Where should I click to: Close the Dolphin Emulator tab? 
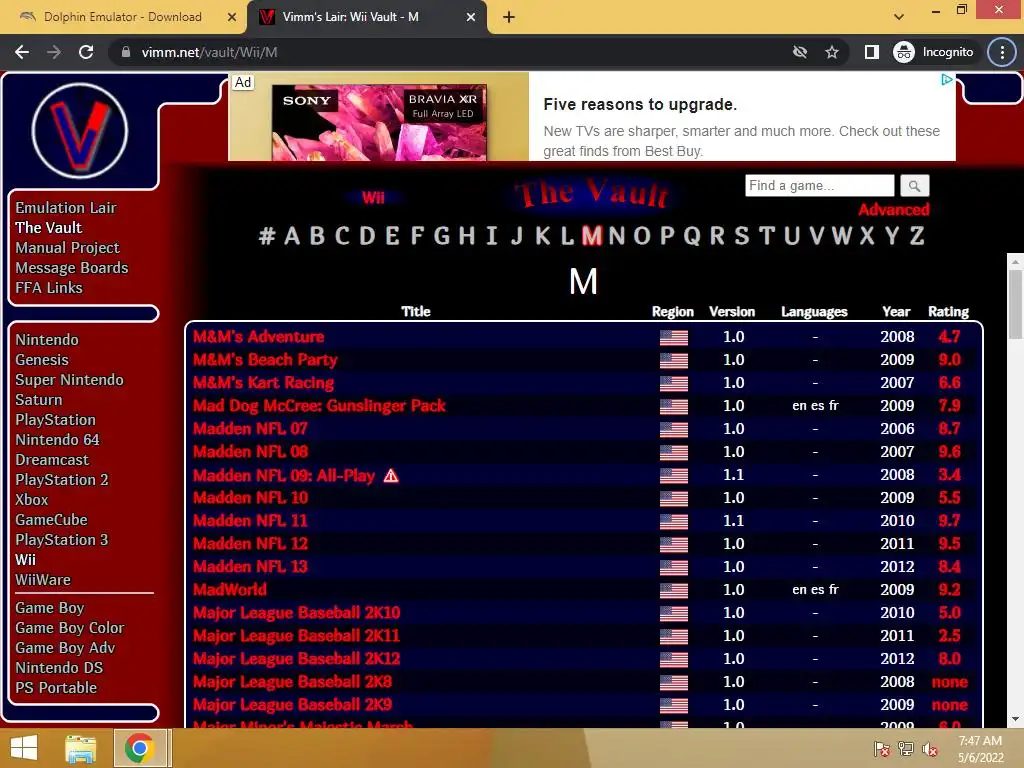click(x=232, y=17)
